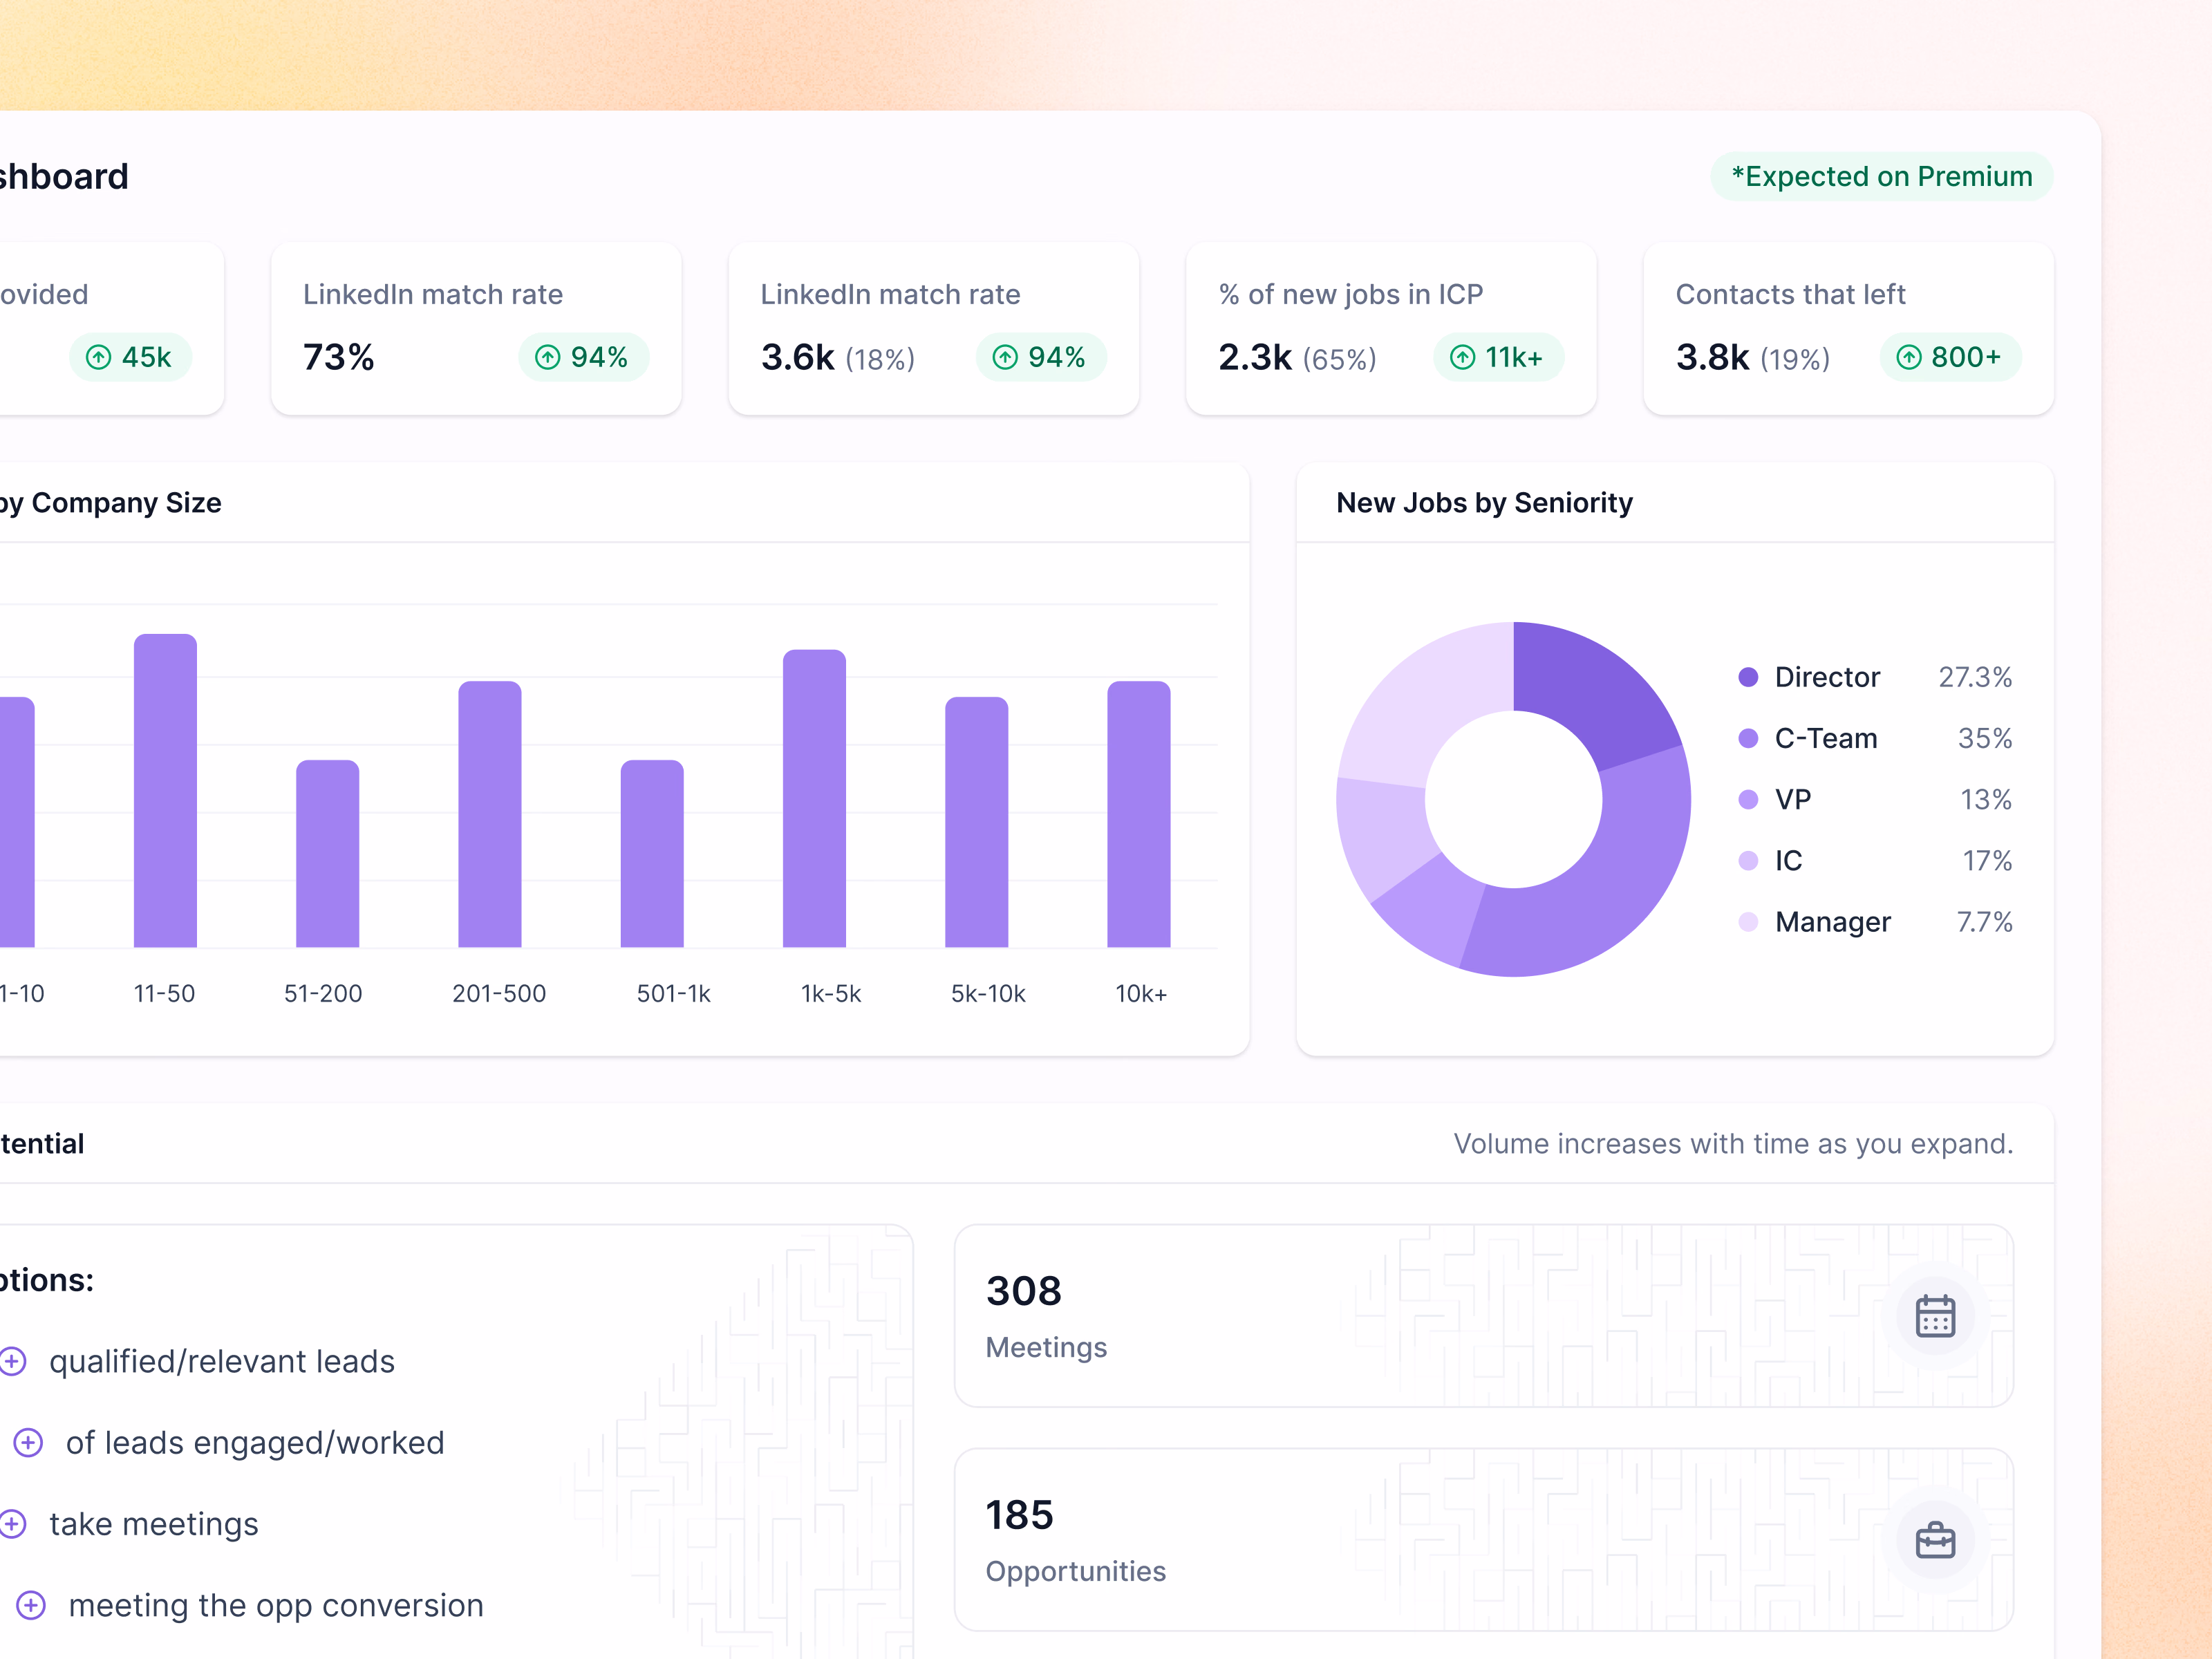The width and height of the screenshot is (2212, 1659).
Task: Click plus icon beside meeting the opp conversion
Action: [x=31, y=1605]
